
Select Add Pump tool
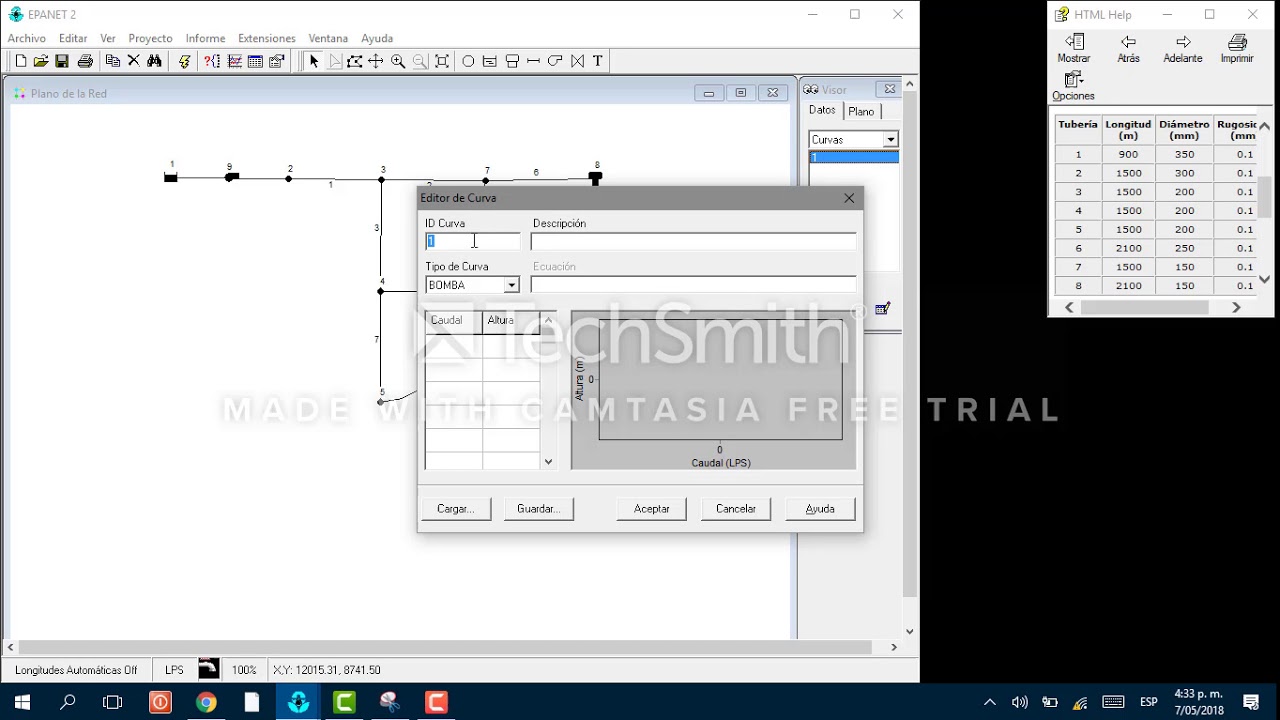pyautogui.click(x=555, y=61)
